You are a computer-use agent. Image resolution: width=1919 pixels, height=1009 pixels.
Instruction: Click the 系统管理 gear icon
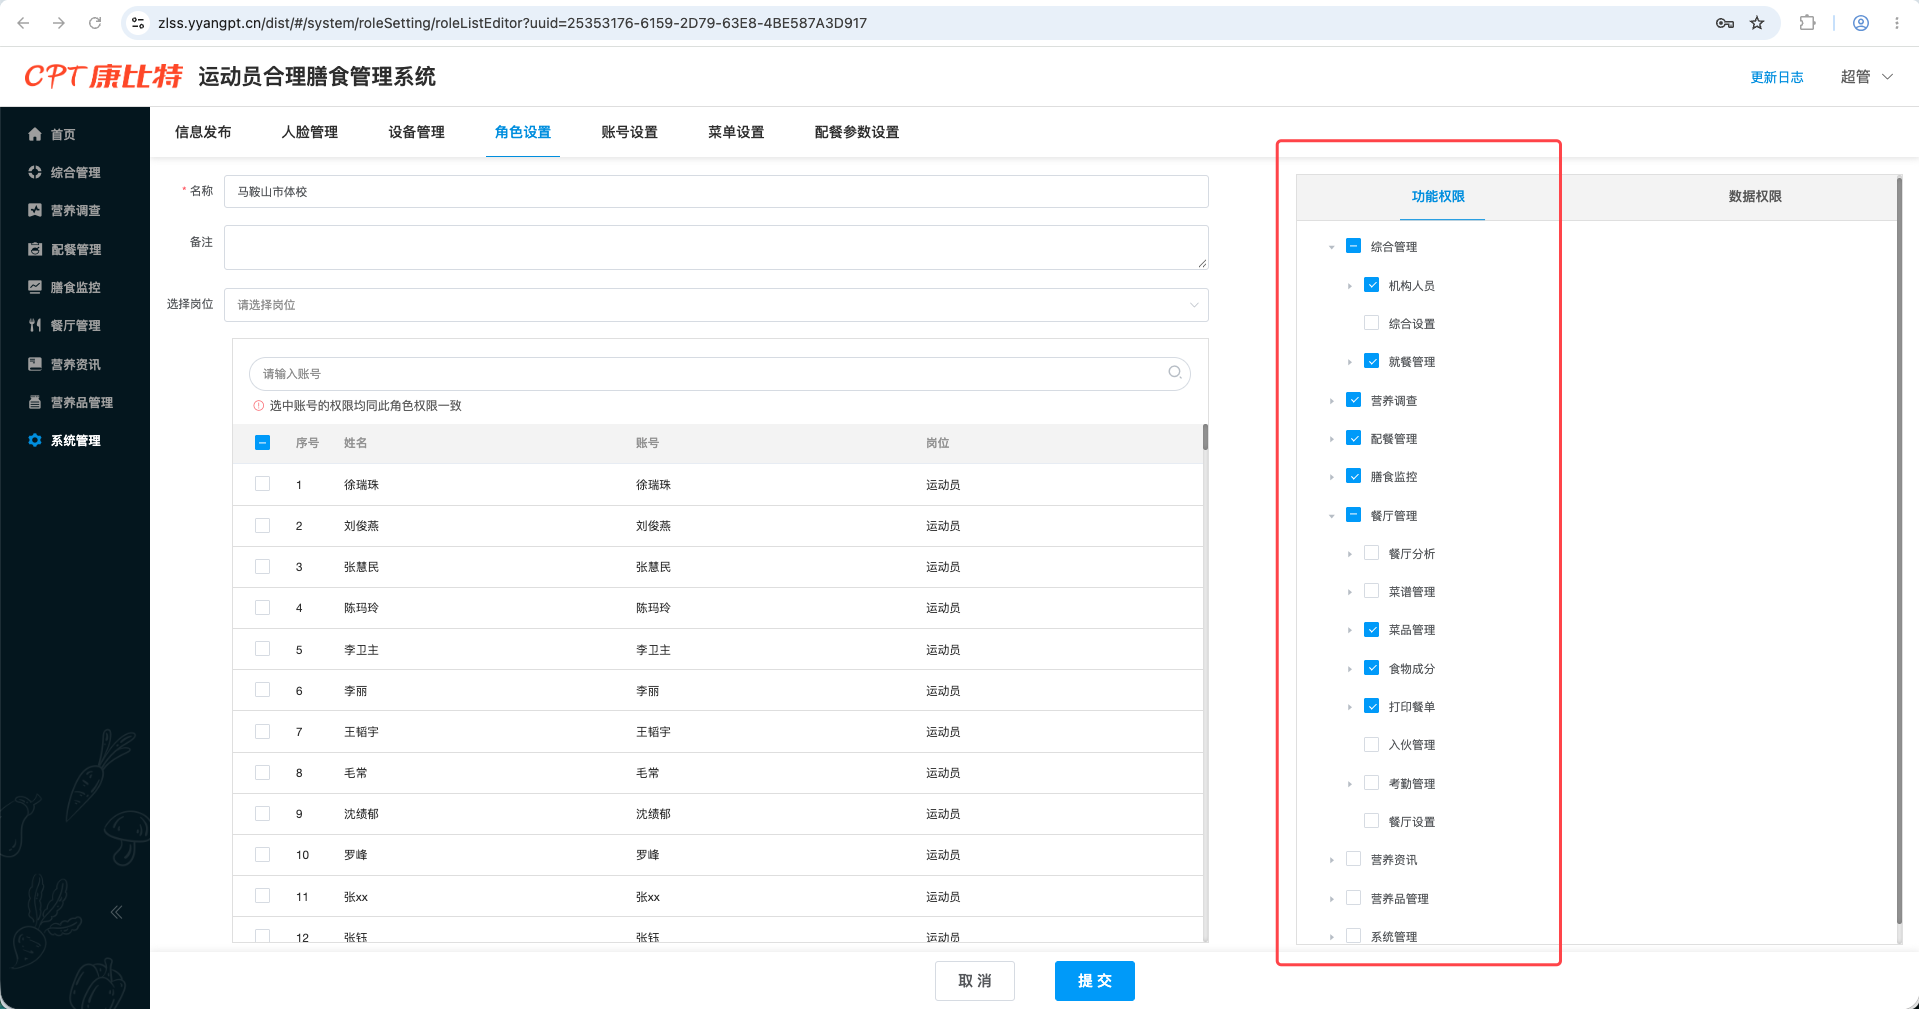pos(35,440)
